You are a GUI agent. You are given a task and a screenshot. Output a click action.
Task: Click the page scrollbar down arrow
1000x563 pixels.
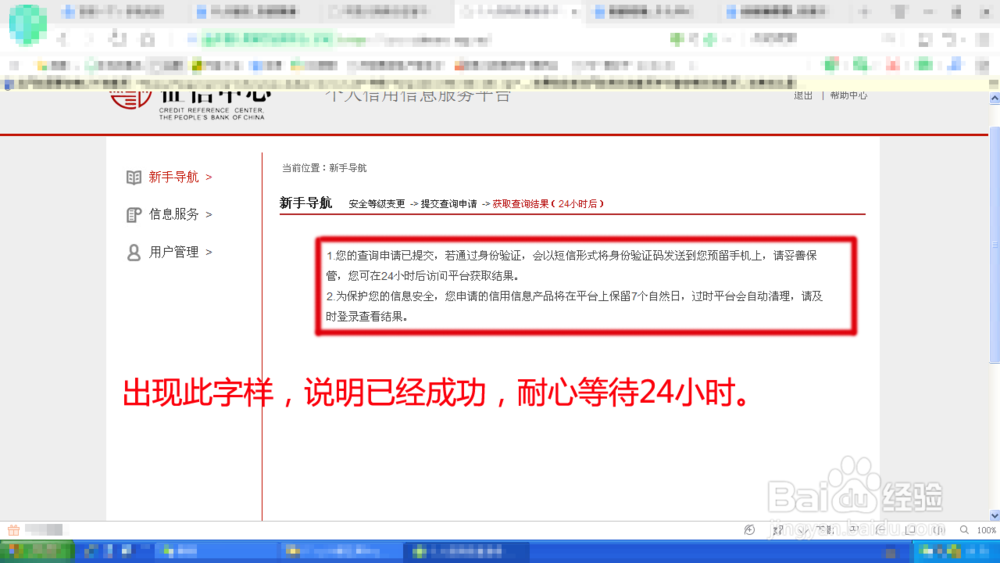[x=994, y=515]
